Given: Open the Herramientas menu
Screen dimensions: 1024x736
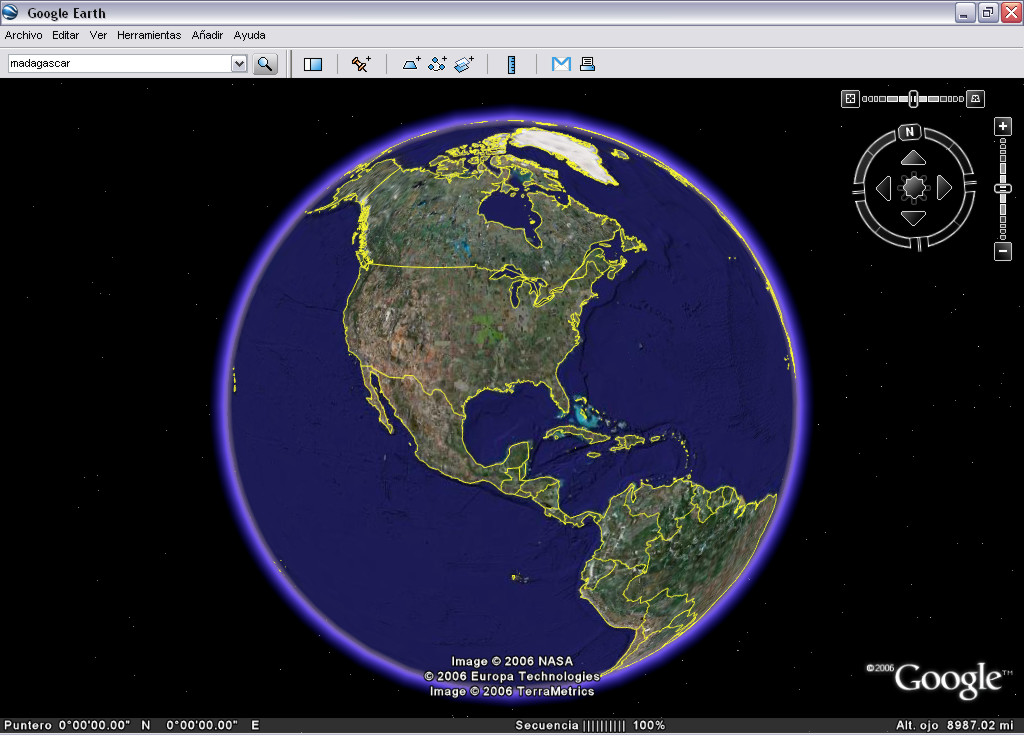Looking at the screenshot, I should 149,35.
